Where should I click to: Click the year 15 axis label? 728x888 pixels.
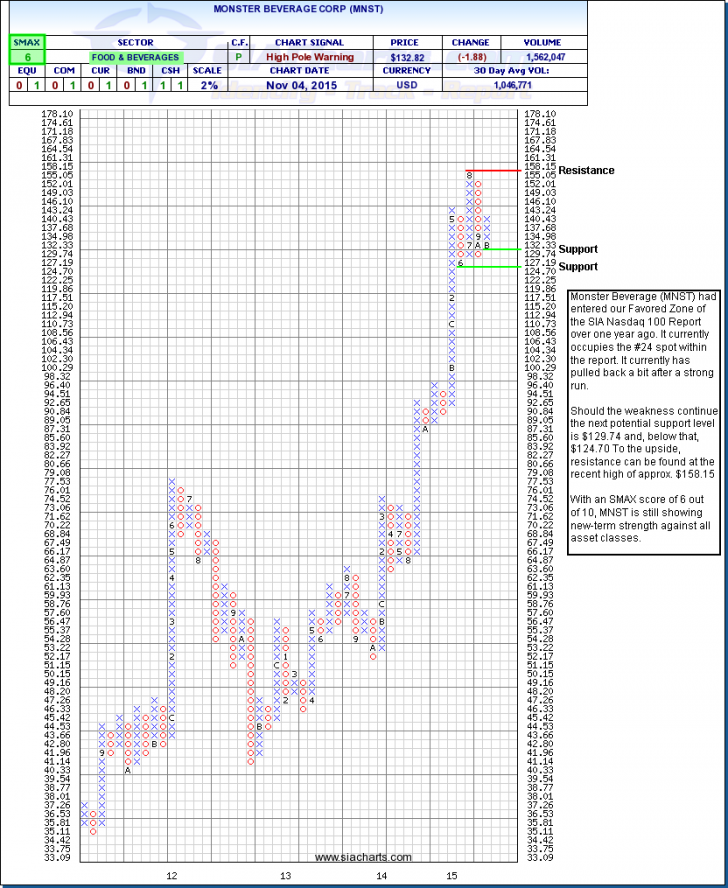[x=452, y=876]
